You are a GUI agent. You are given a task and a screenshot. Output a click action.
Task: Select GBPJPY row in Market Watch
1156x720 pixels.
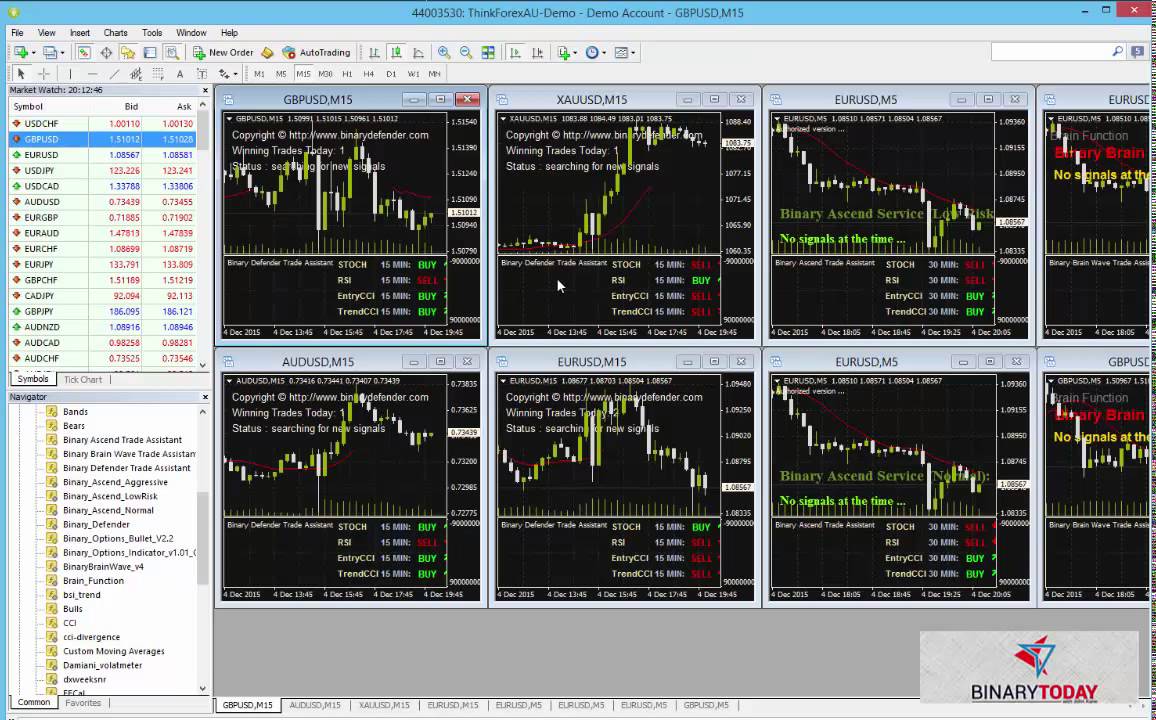coord(103,312)
